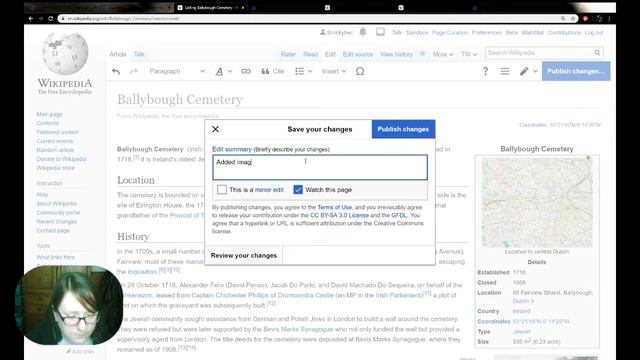Viewport: 640px width, 360px height.
Task: Expand the More dropdown menu
Action: 443,54
